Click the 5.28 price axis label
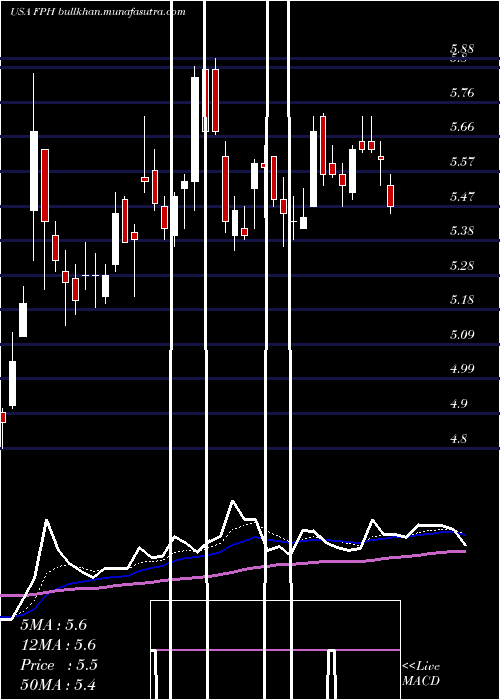The width and height of the screenshot is (500, 700). tap(462, 266)
